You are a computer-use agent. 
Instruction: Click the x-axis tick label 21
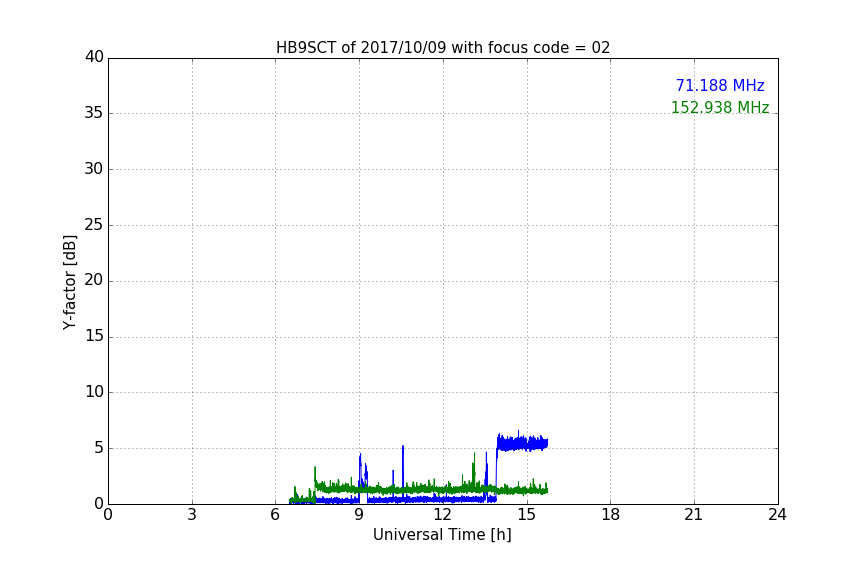(x=694, y=515)
